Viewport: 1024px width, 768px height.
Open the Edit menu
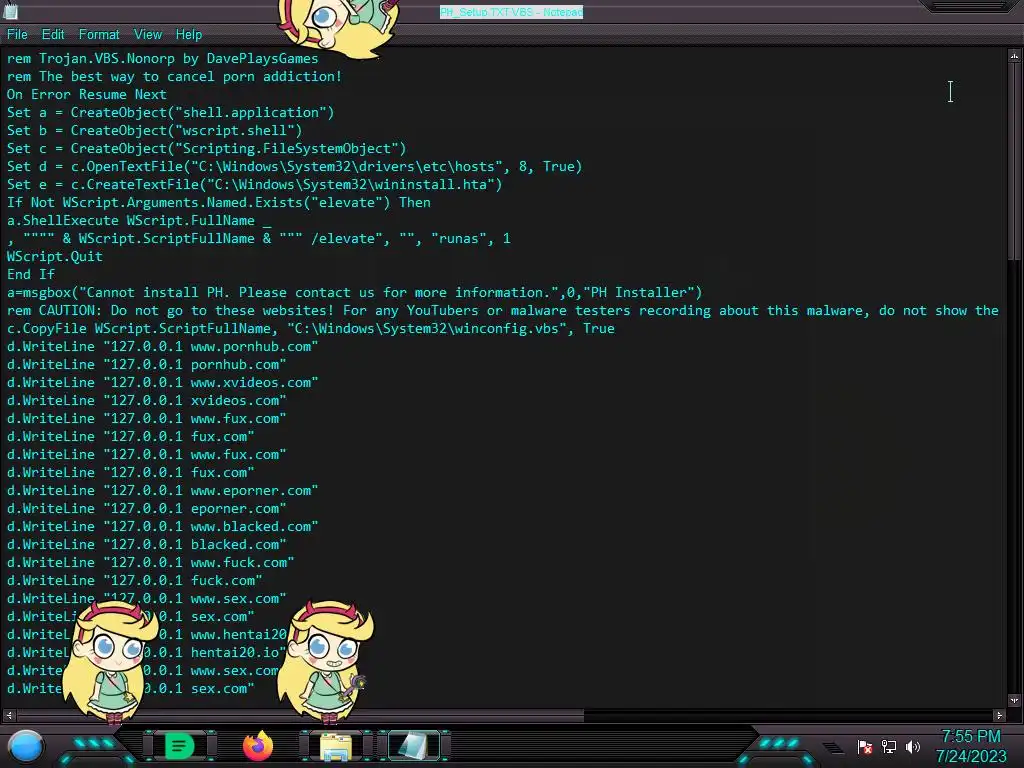click(x=53, y=35)
